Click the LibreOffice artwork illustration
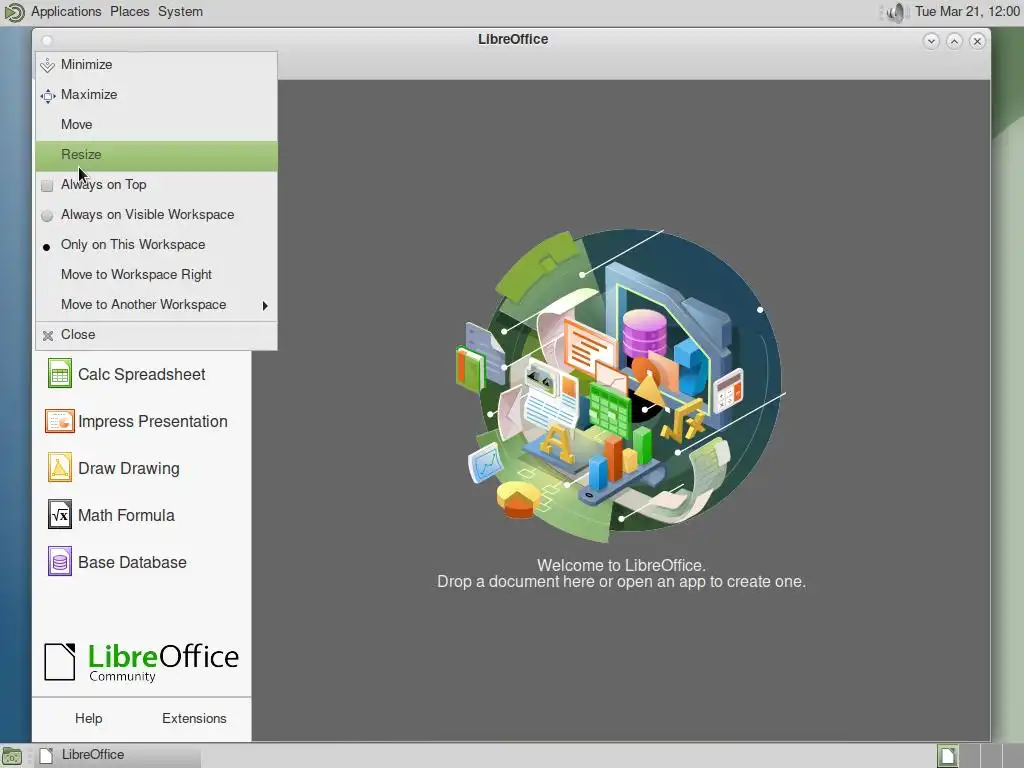The height and width of the screenshot is (768, 1024). (620, 386)
